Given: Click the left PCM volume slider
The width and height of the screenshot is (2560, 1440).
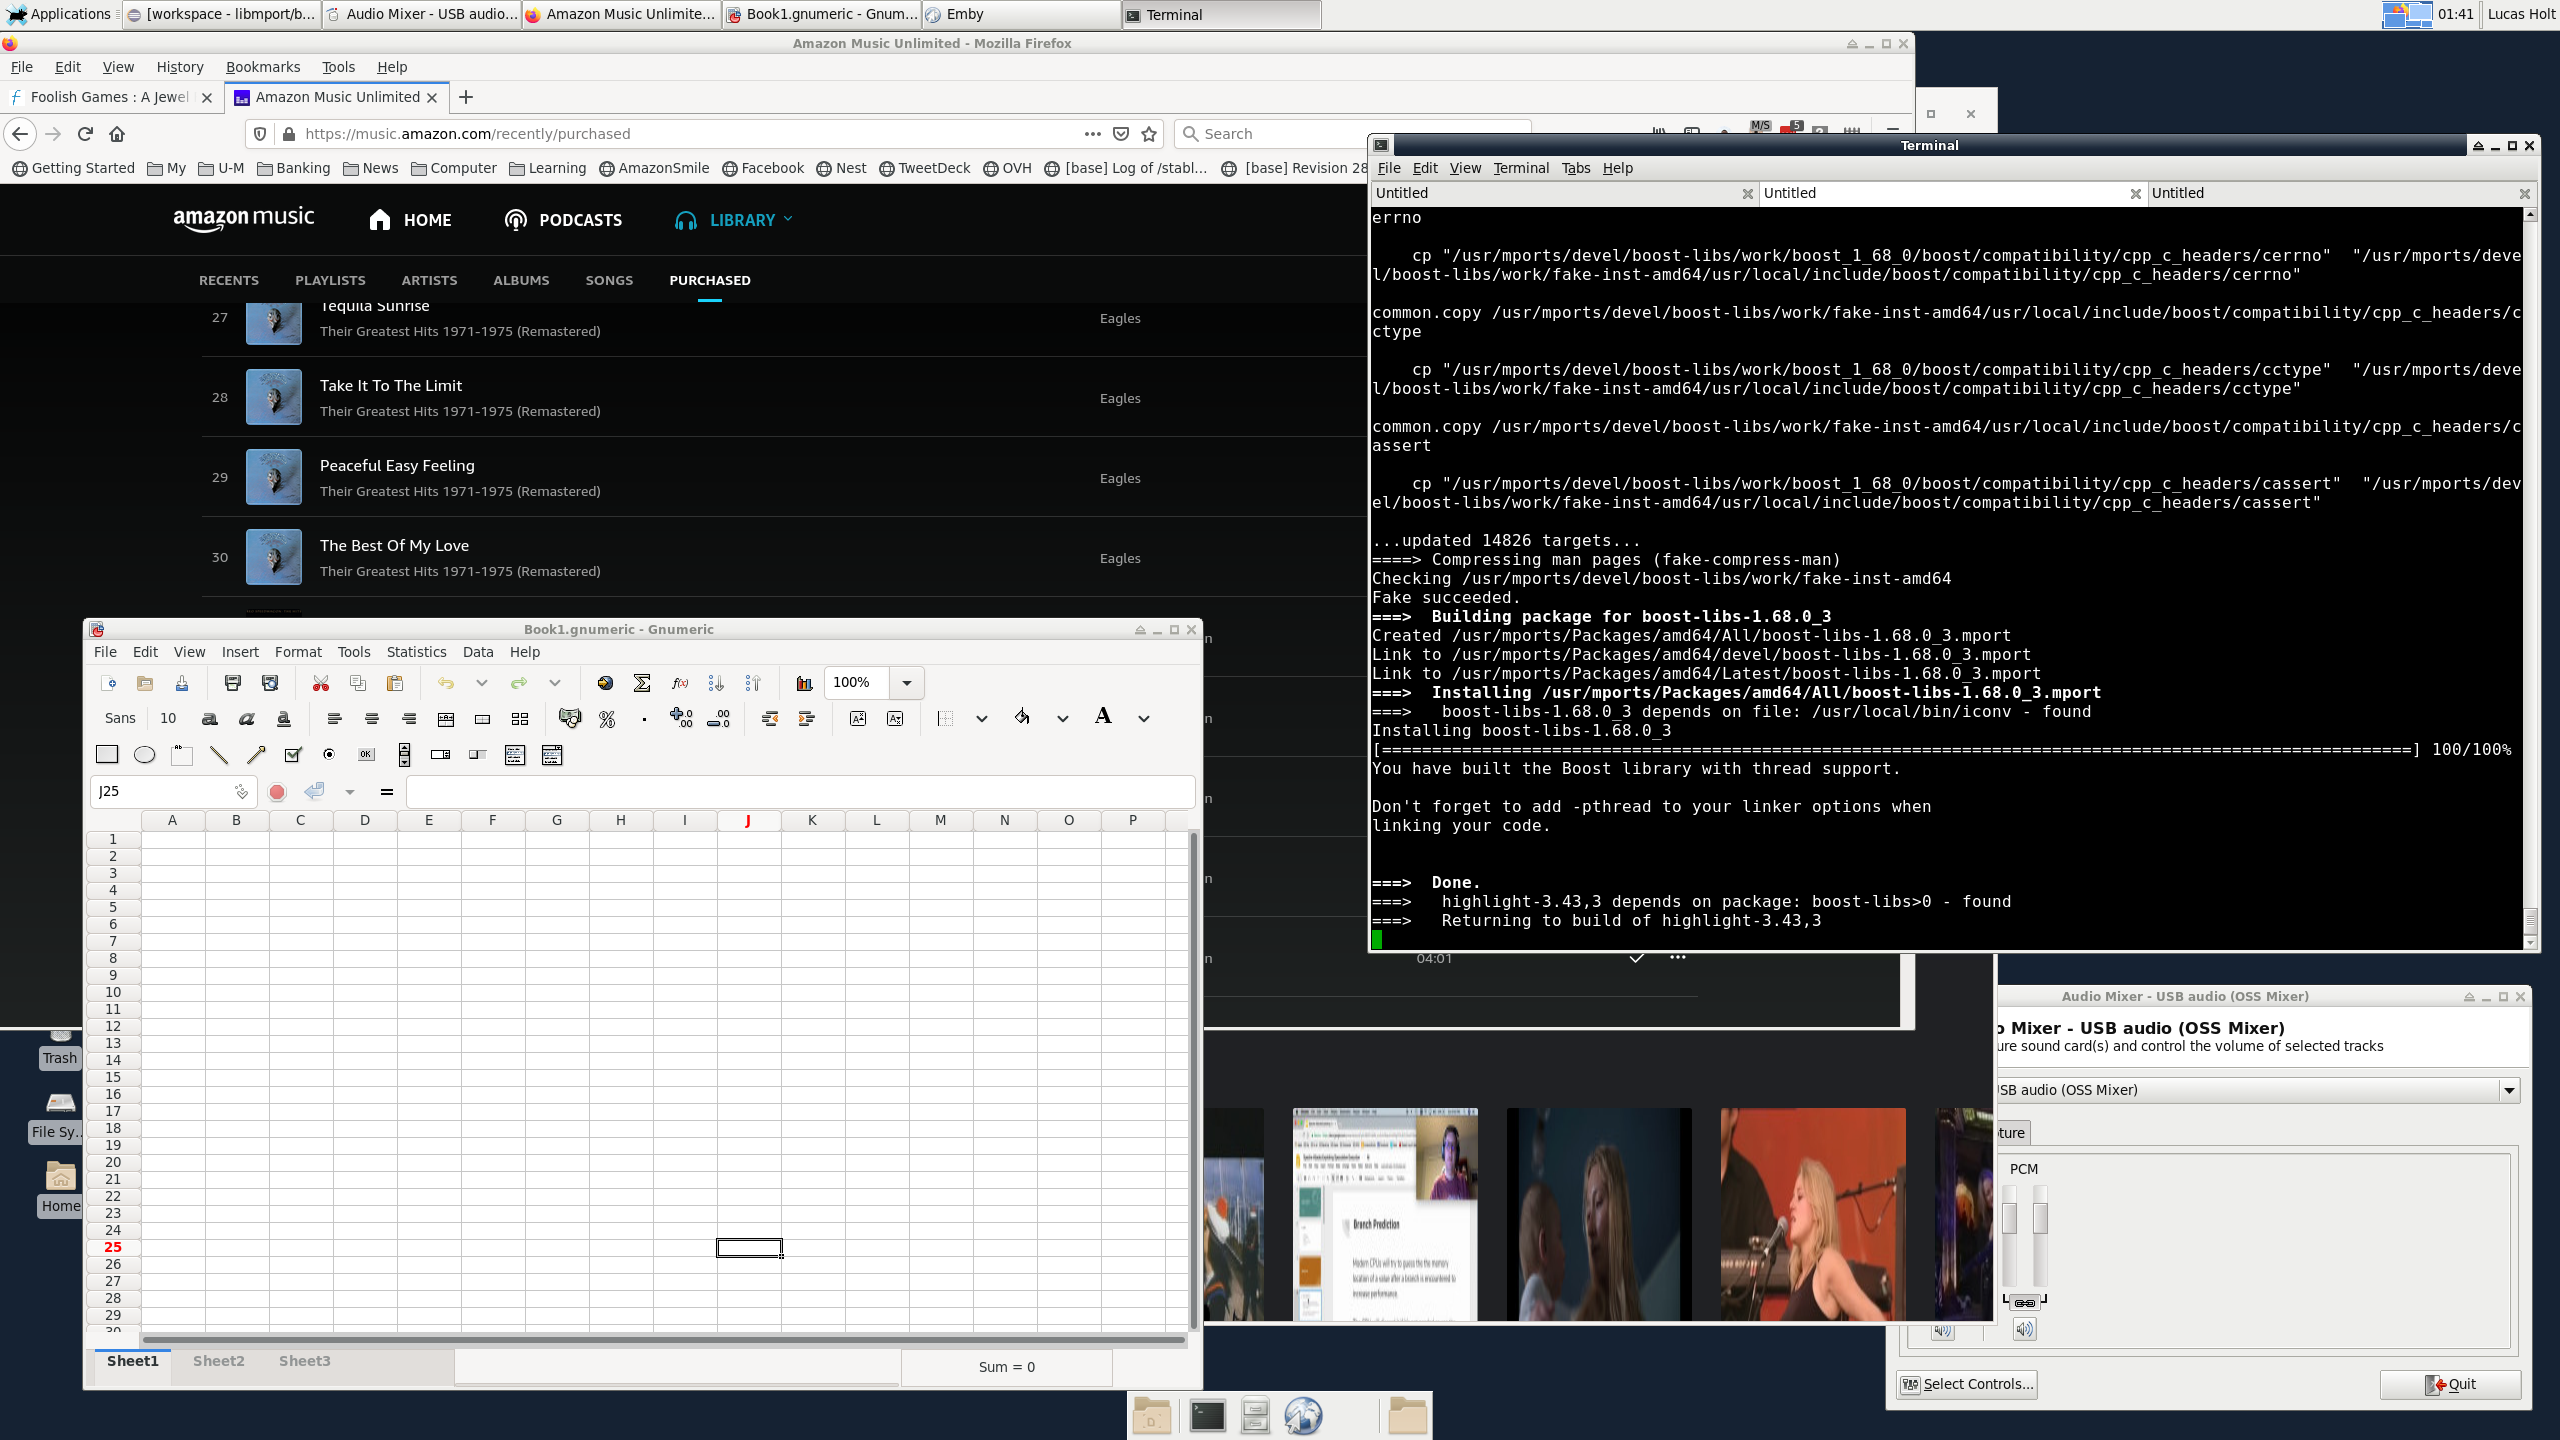Looking at the screenshot, I should pyautogui.click(x=2010, y=1220).
